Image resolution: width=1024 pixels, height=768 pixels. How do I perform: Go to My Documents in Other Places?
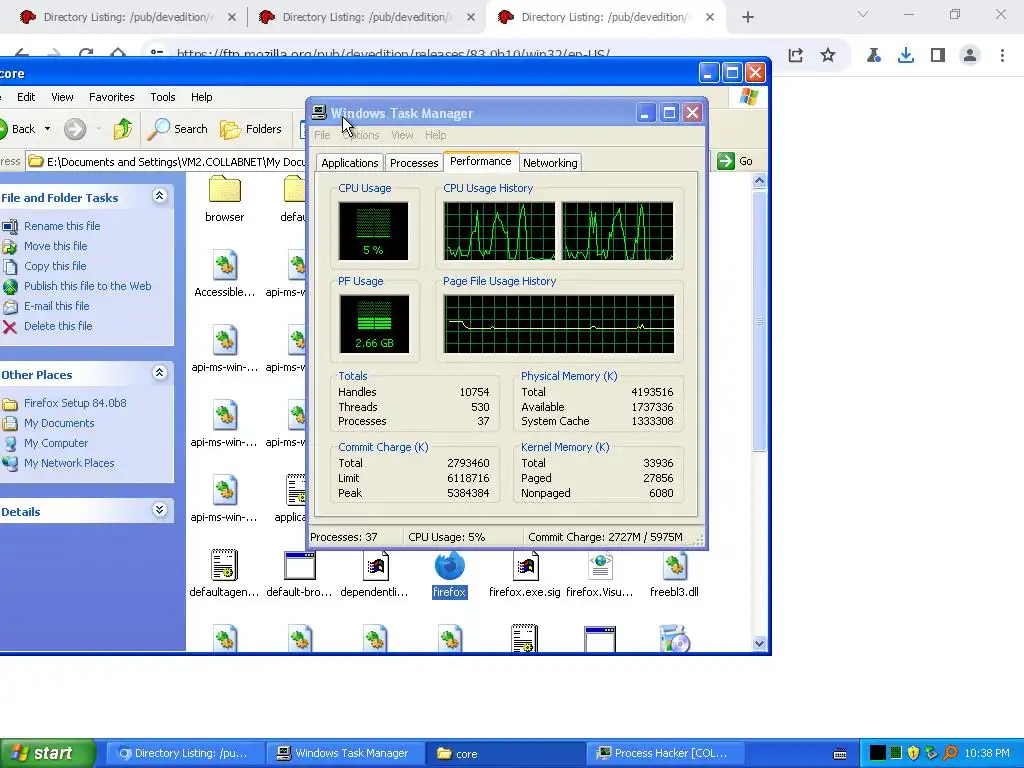pos(59,423)
